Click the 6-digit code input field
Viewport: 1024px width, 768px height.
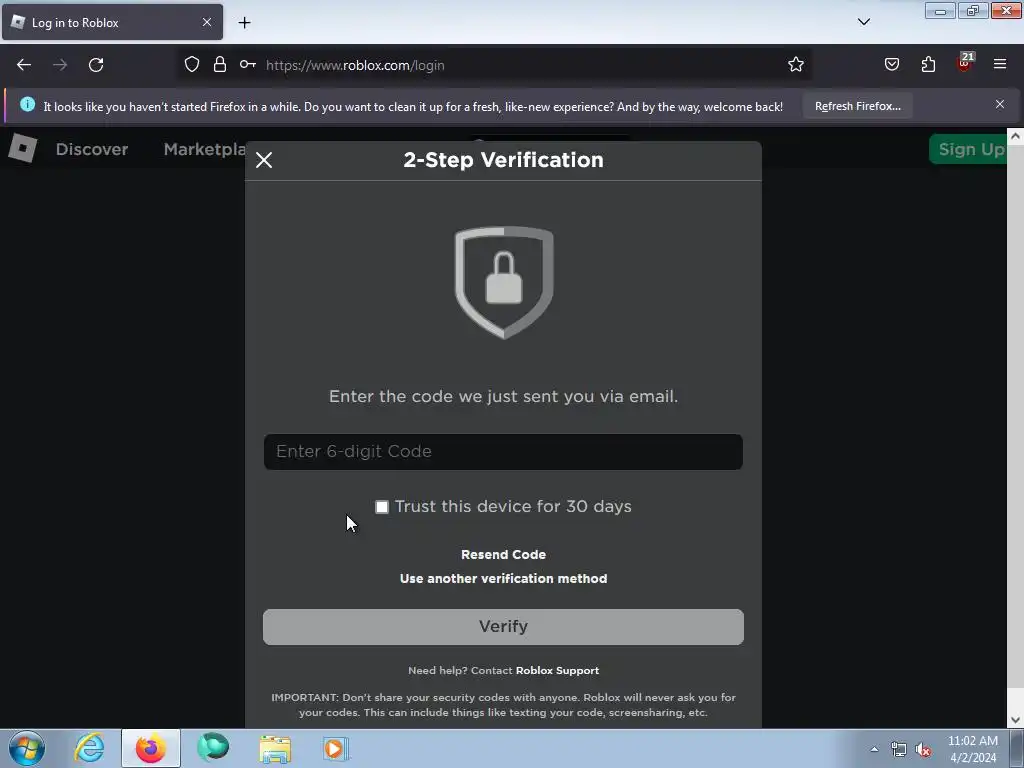(x=503, y=452)
